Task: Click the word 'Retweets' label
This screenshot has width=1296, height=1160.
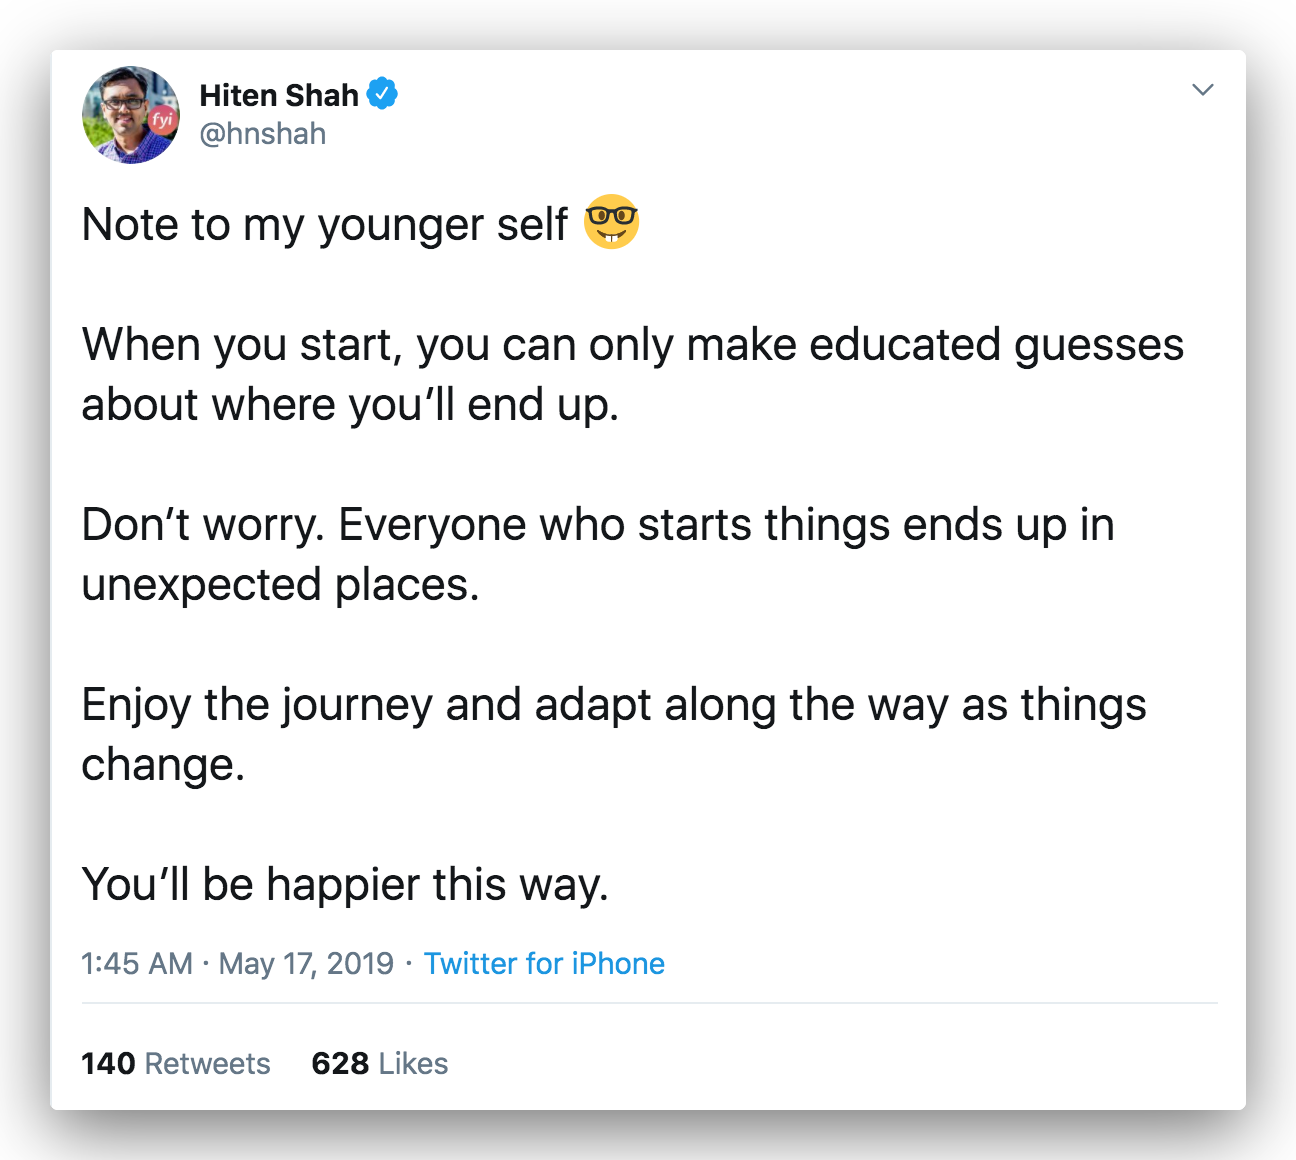Action: coord(208,1063)
